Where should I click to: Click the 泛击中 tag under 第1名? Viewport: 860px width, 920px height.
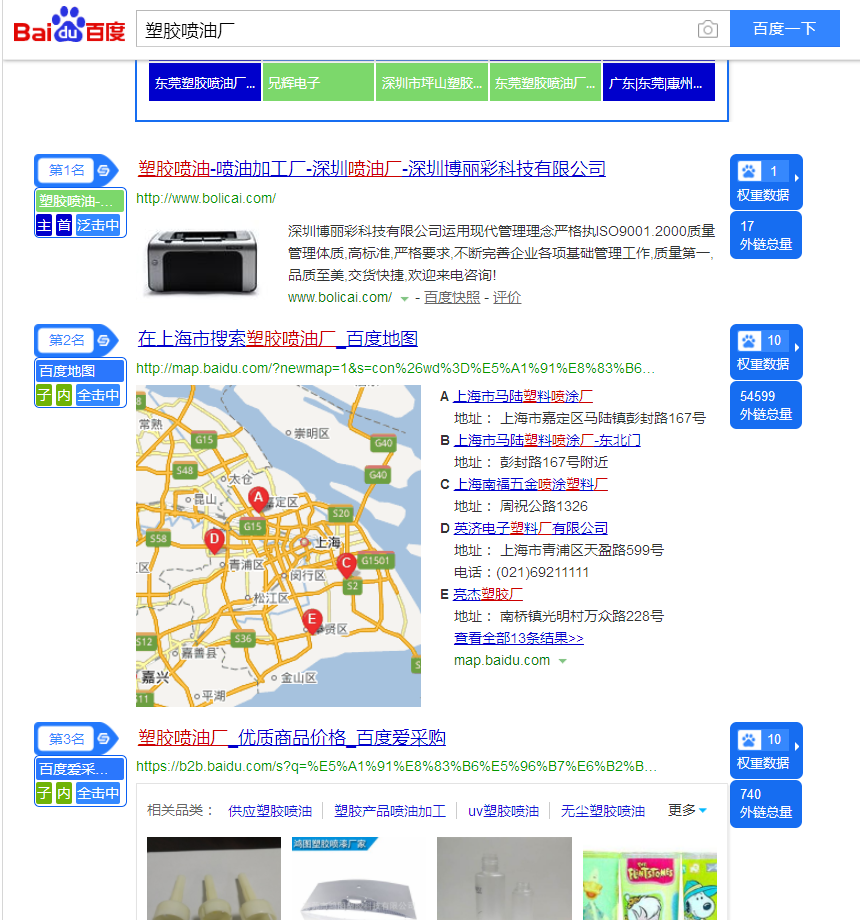point(98,225)
